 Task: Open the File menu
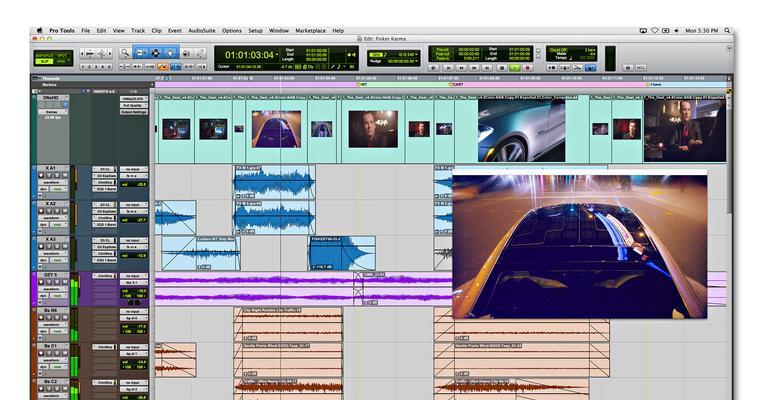86,30
